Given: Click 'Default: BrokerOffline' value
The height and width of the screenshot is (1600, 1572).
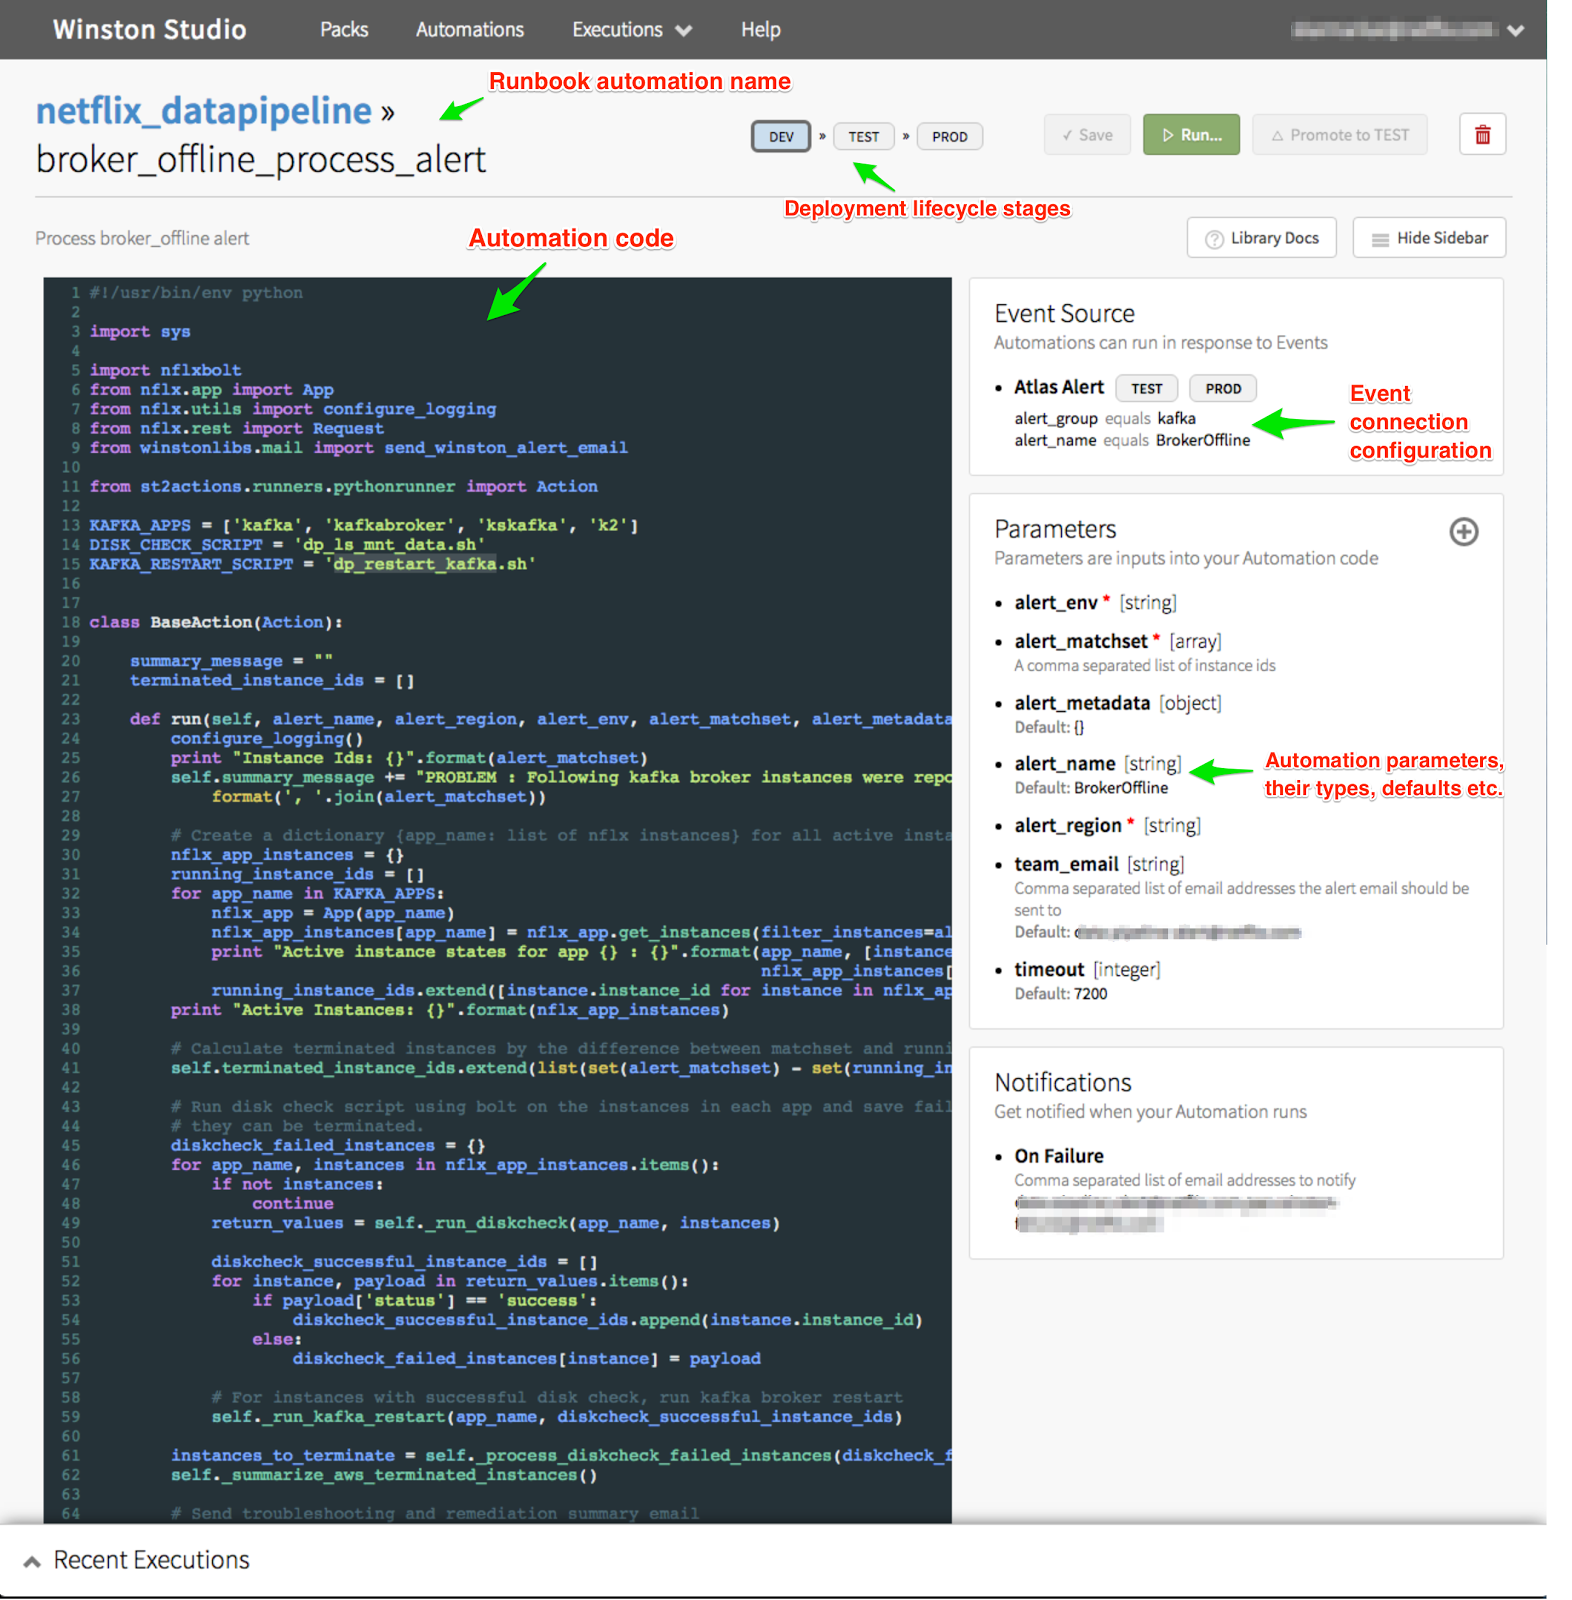Looking at the screenshot, I should point(1091,788).
